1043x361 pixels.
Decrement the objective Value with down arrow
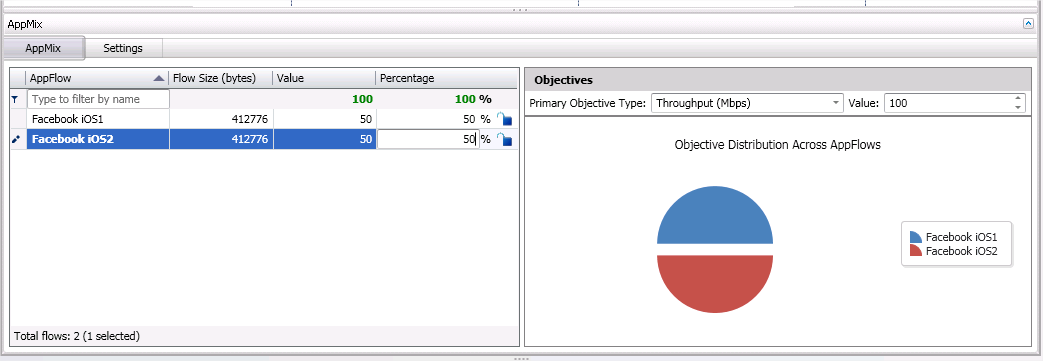(x=1017, y=108)
